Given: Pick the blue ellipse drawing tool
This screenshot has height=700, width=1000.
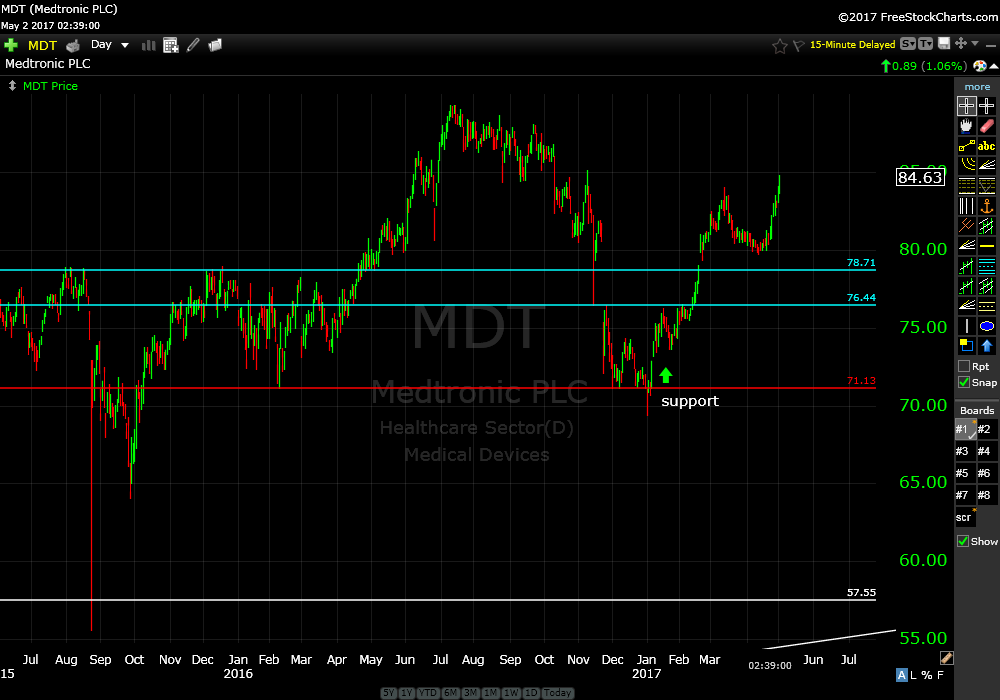Looking at the screenshot, I should (x=987, y=326).
